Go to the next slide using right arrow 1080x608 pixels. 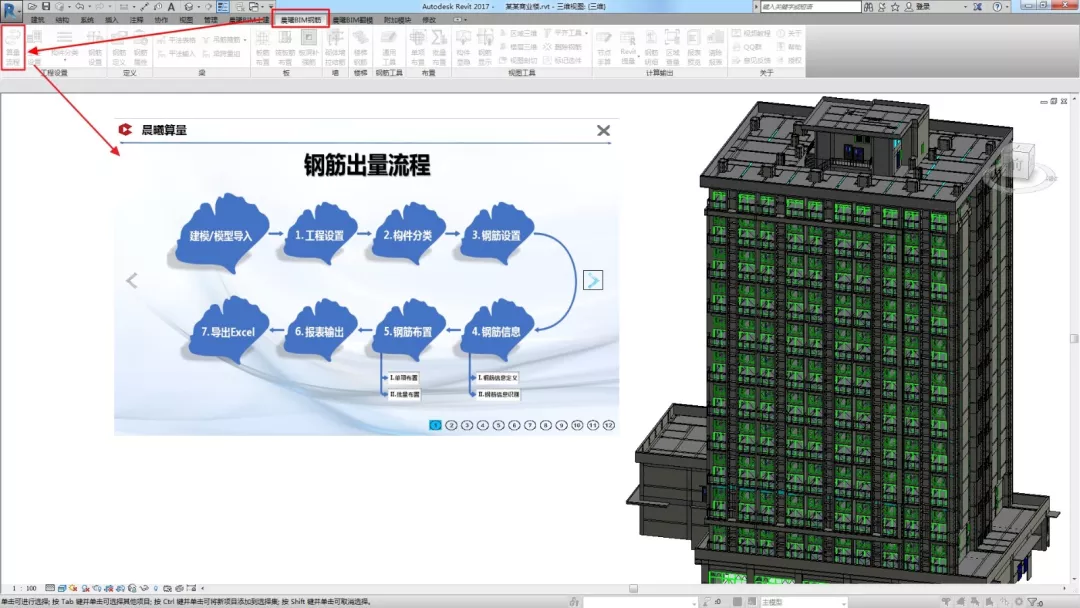[593, 280]
